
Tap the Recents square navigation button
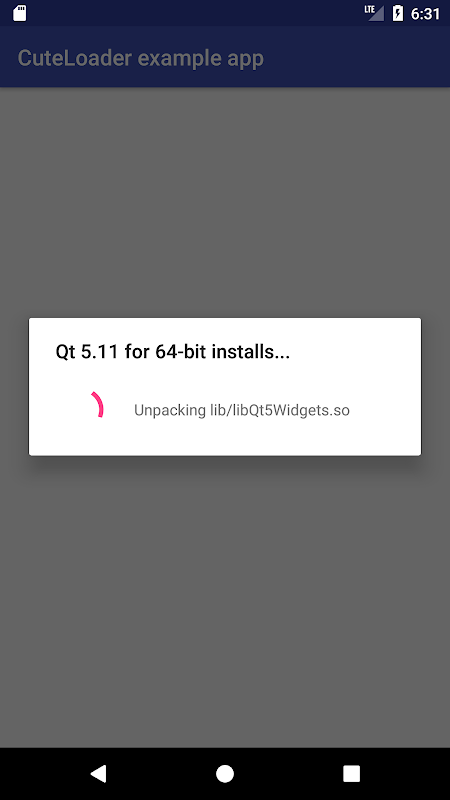click(x=352, y=773)
